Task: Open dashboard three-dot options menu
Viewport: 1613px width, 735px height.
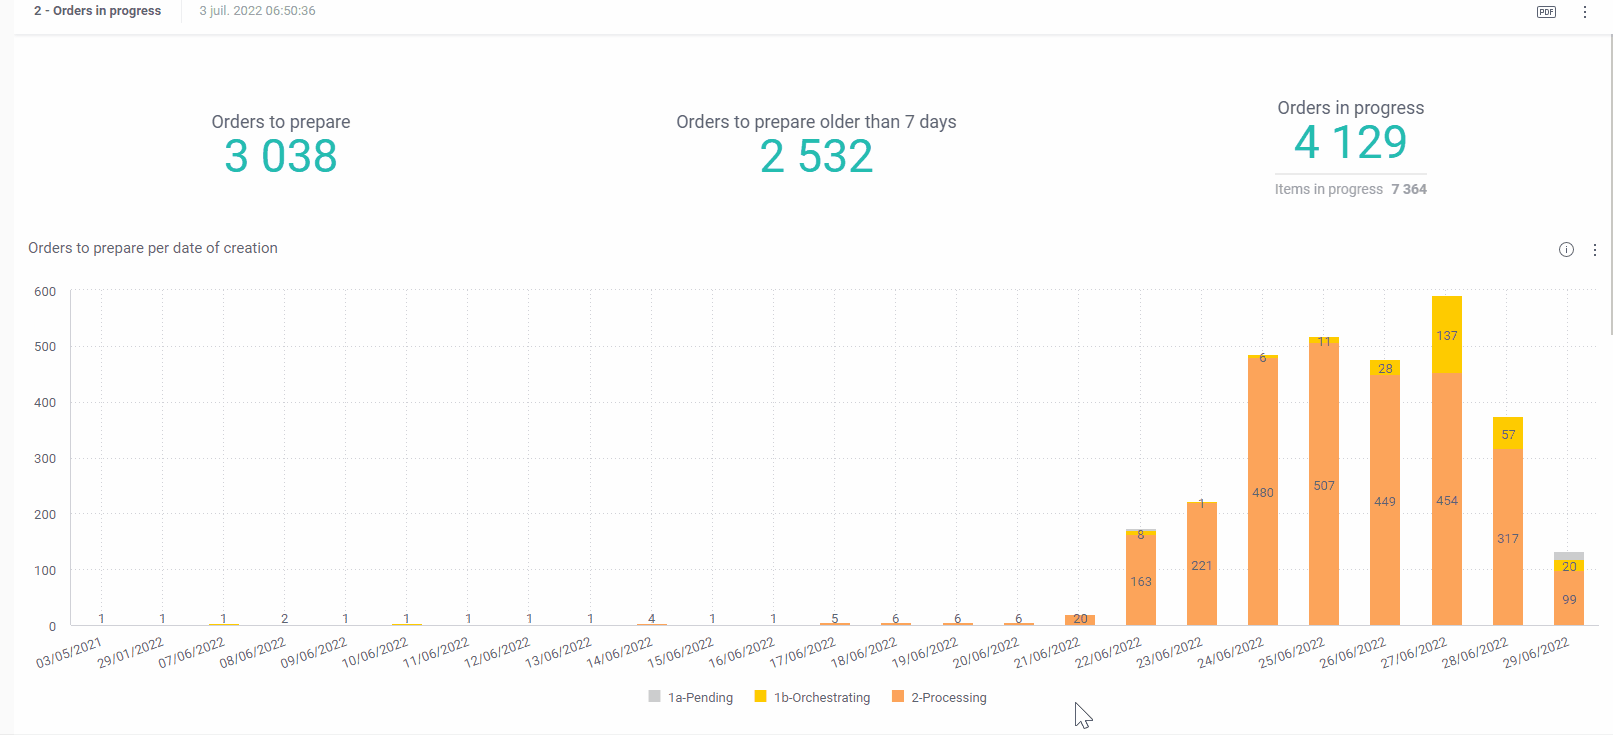Action: (x=1585, y=12)
